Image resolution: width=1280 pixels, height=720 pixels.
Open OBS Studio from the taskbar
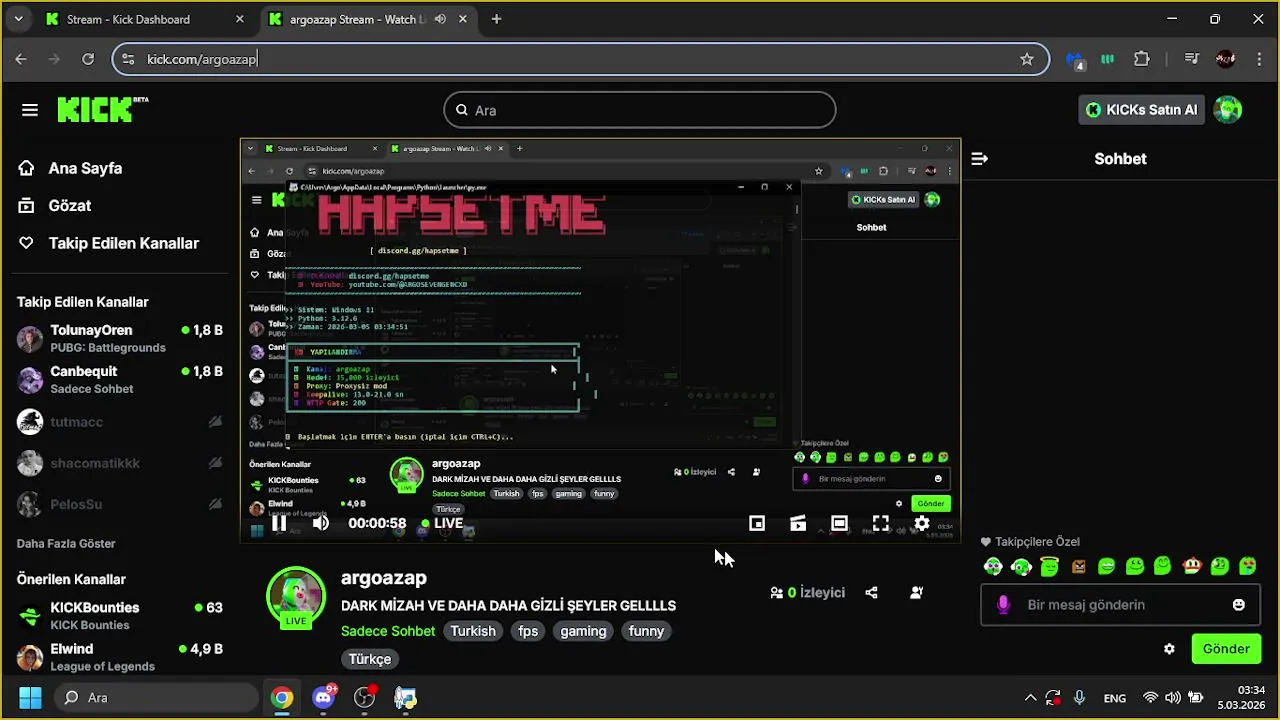(364, 697)
